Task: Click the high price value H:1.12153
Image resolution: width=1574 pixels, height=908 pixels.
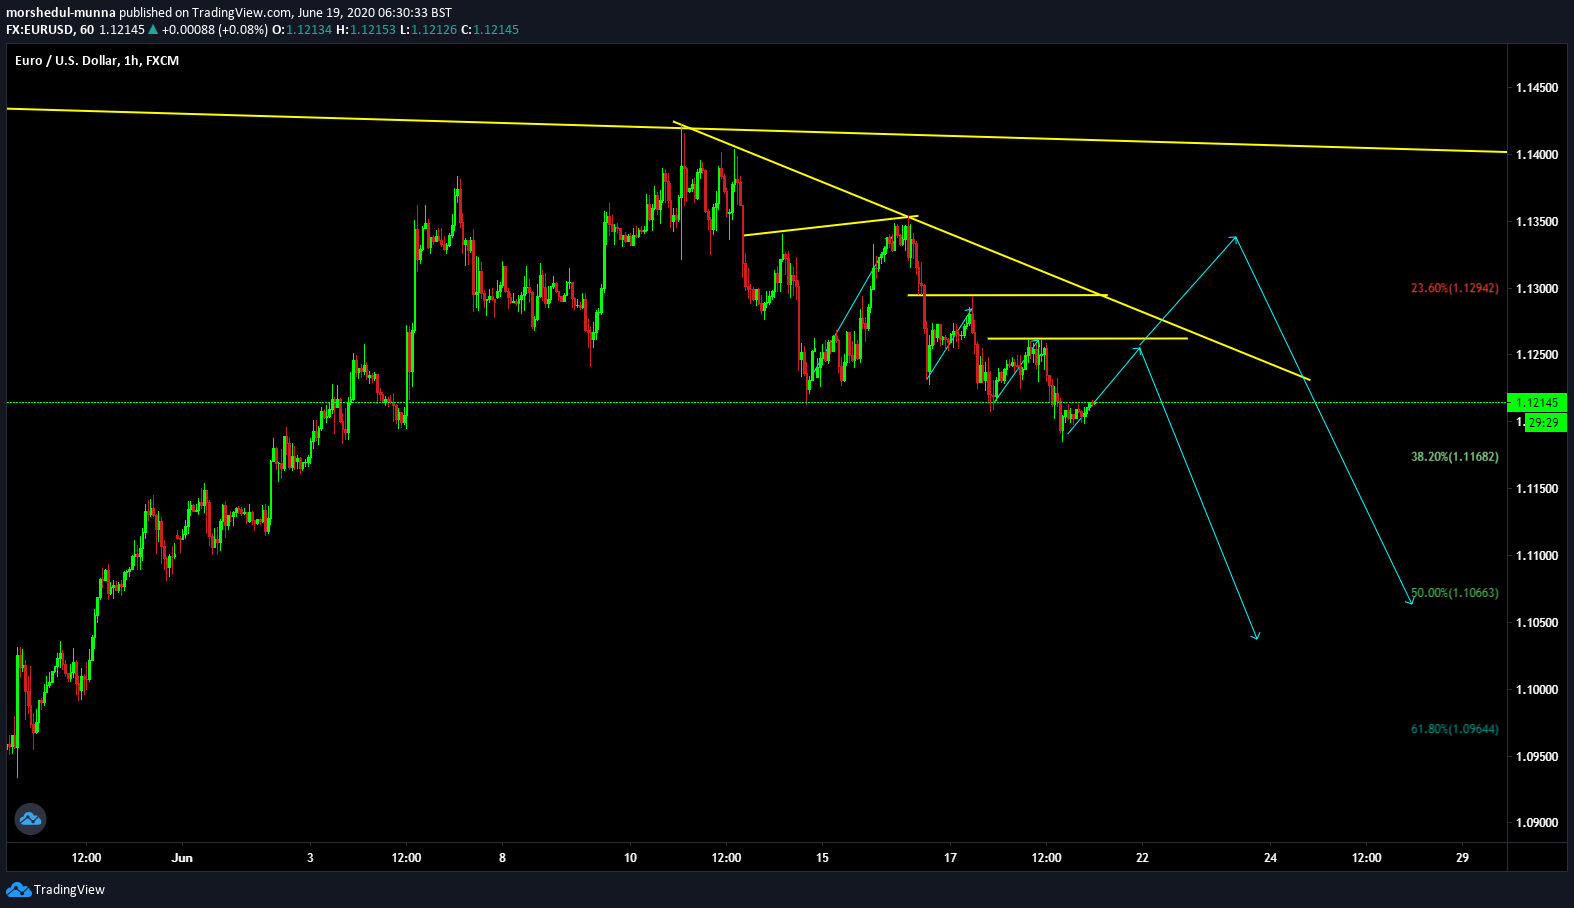Action: pos(366,30)
